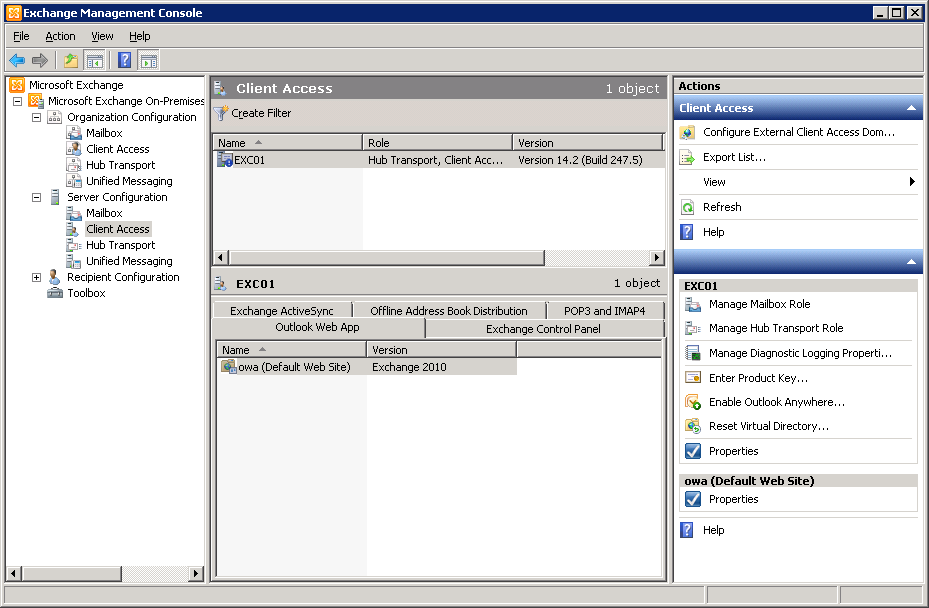This screenshot has height=608, width=929.
Task: Switch to the Exchange ActiveSync tab
Action: coord(282,311)
